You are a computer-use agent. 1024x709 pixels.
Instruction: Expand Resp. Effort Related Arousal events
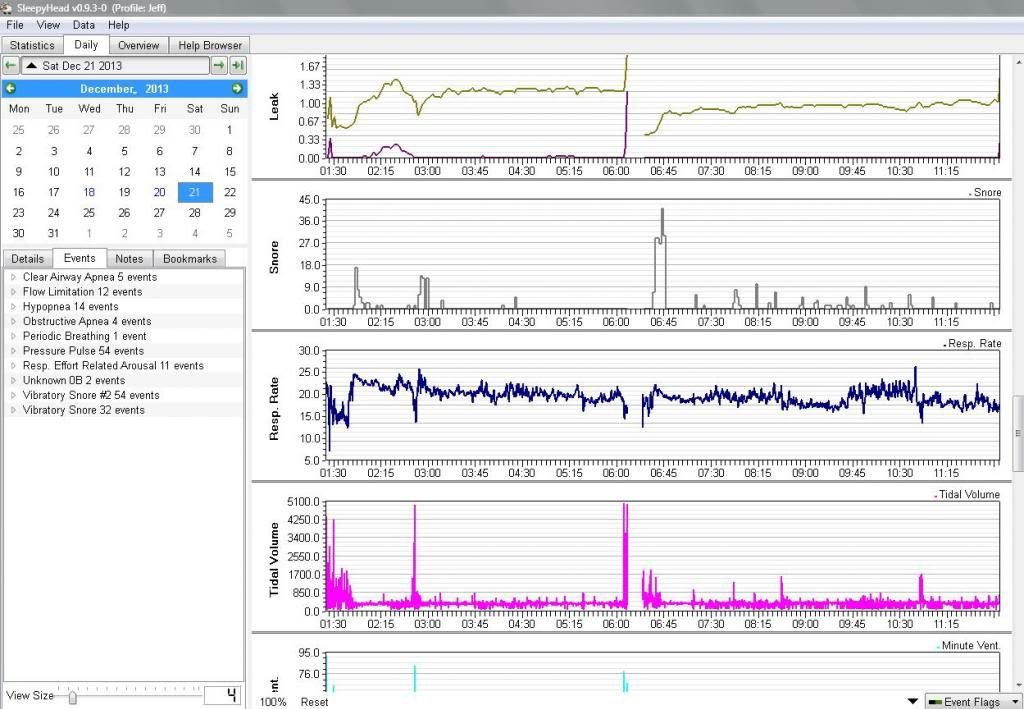click(13, 366)
